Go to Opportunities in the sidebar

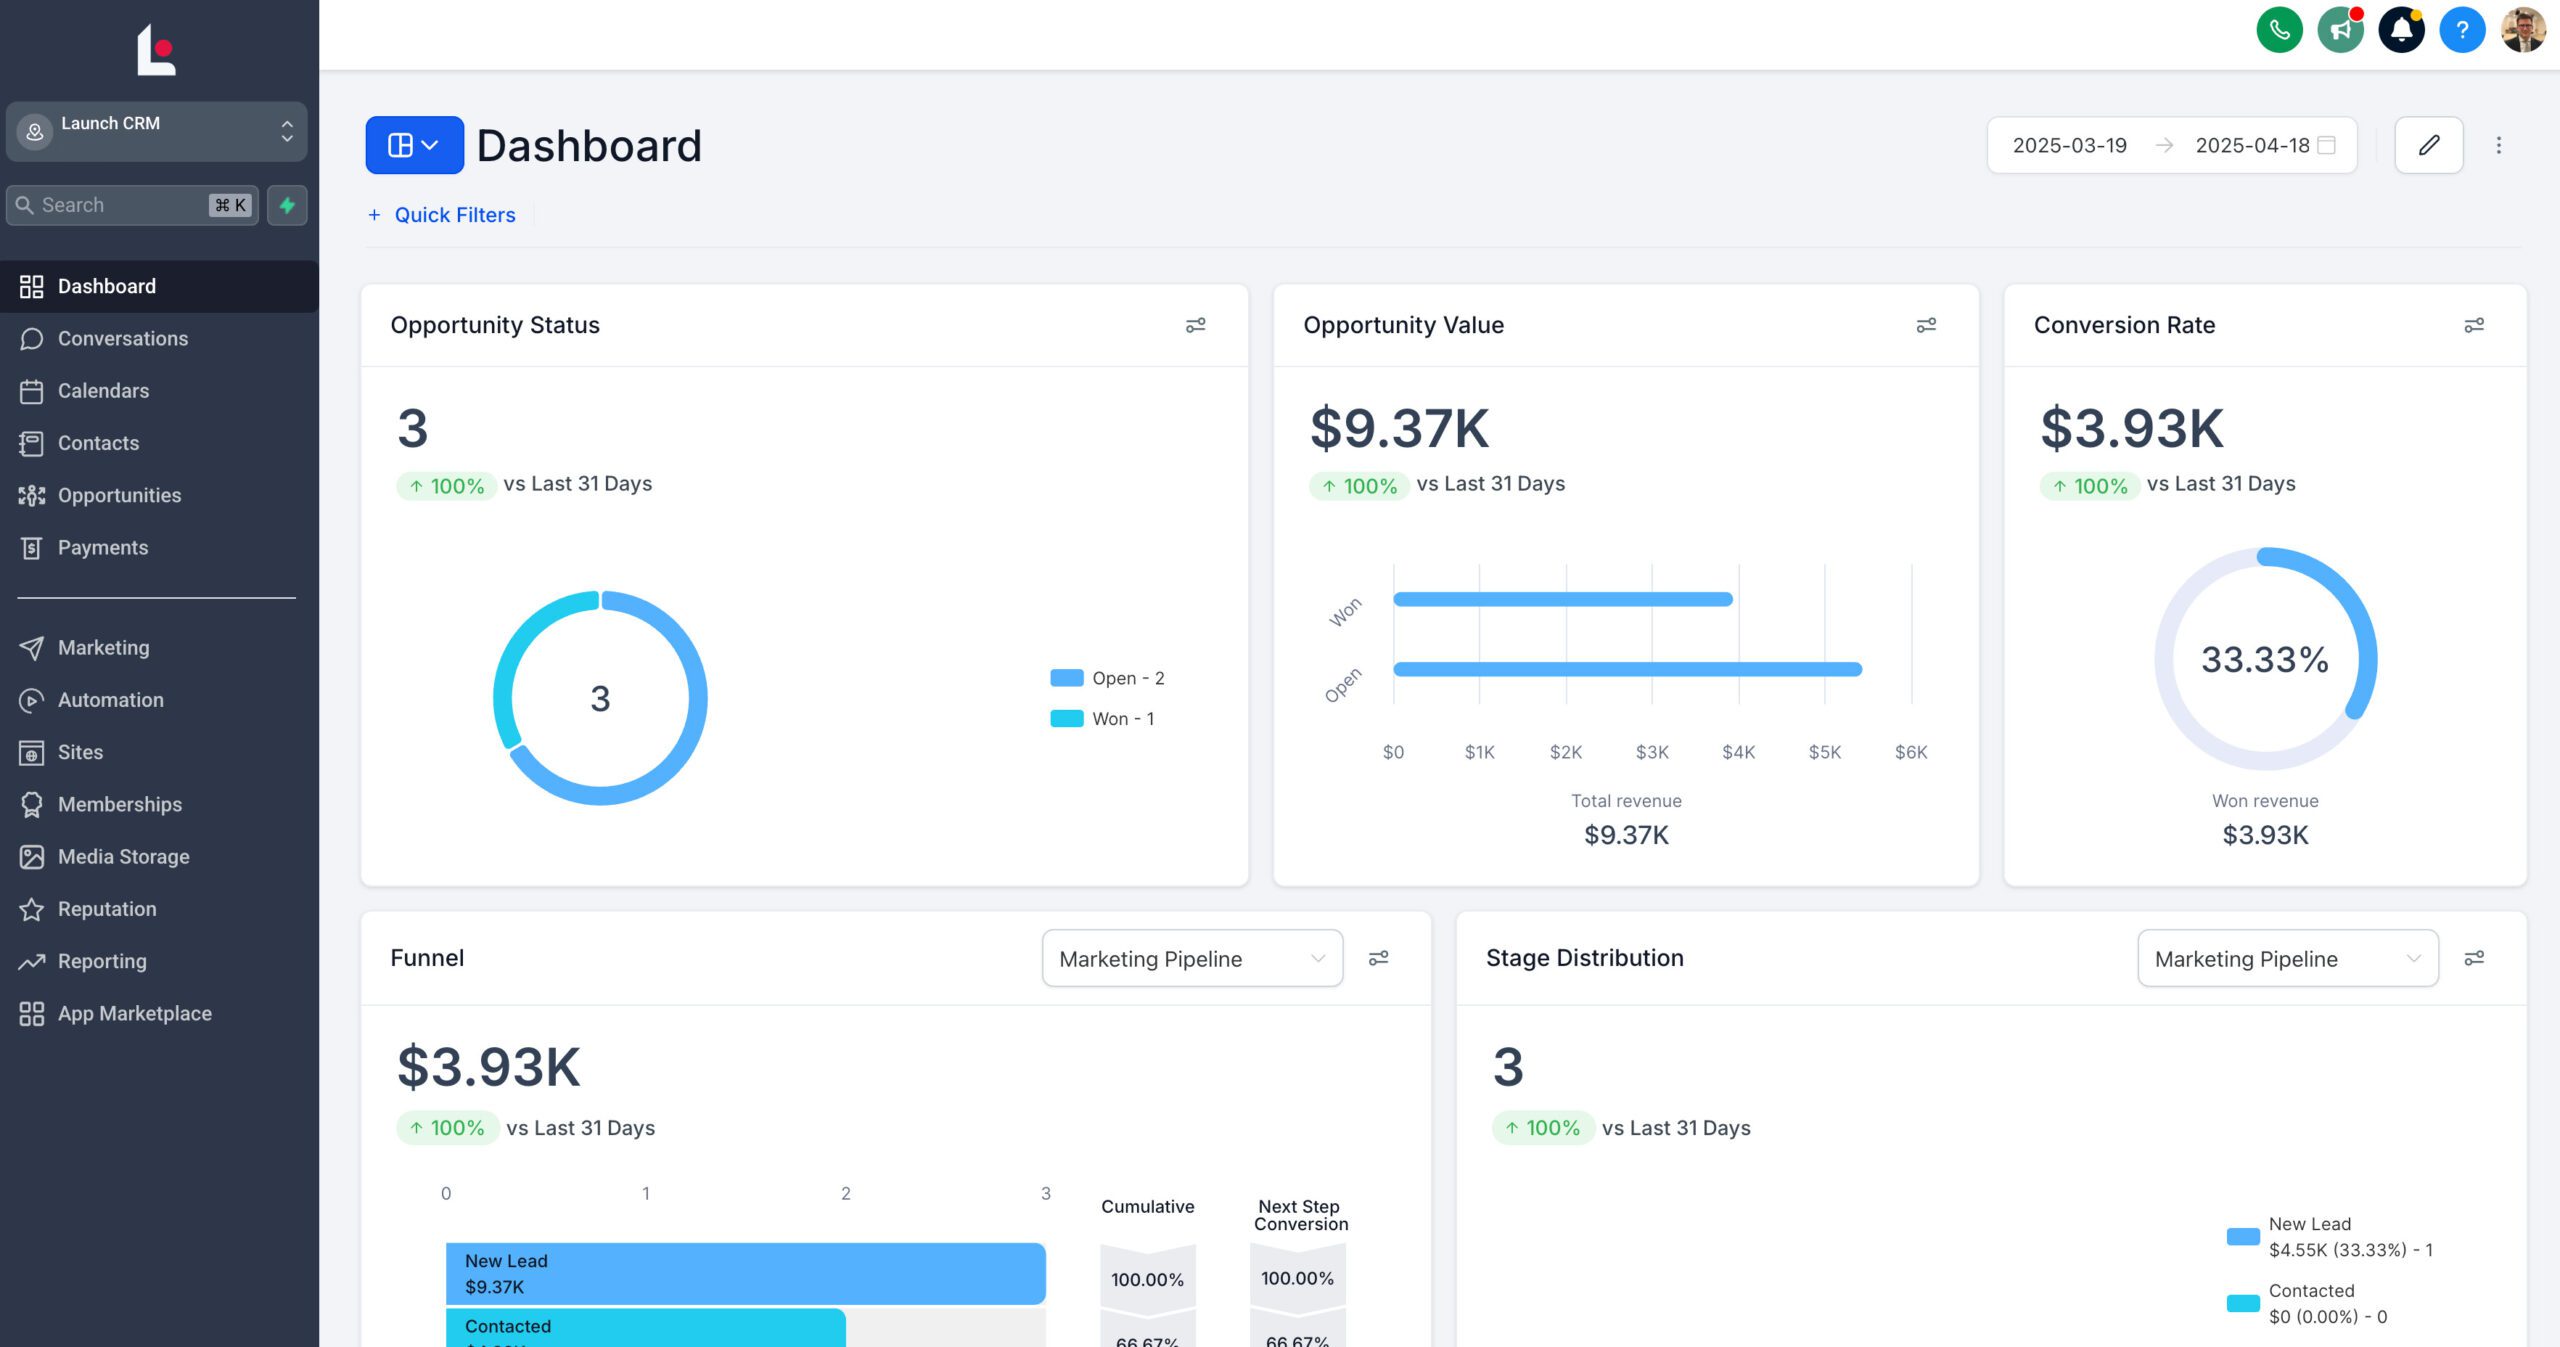coord(119,495)
